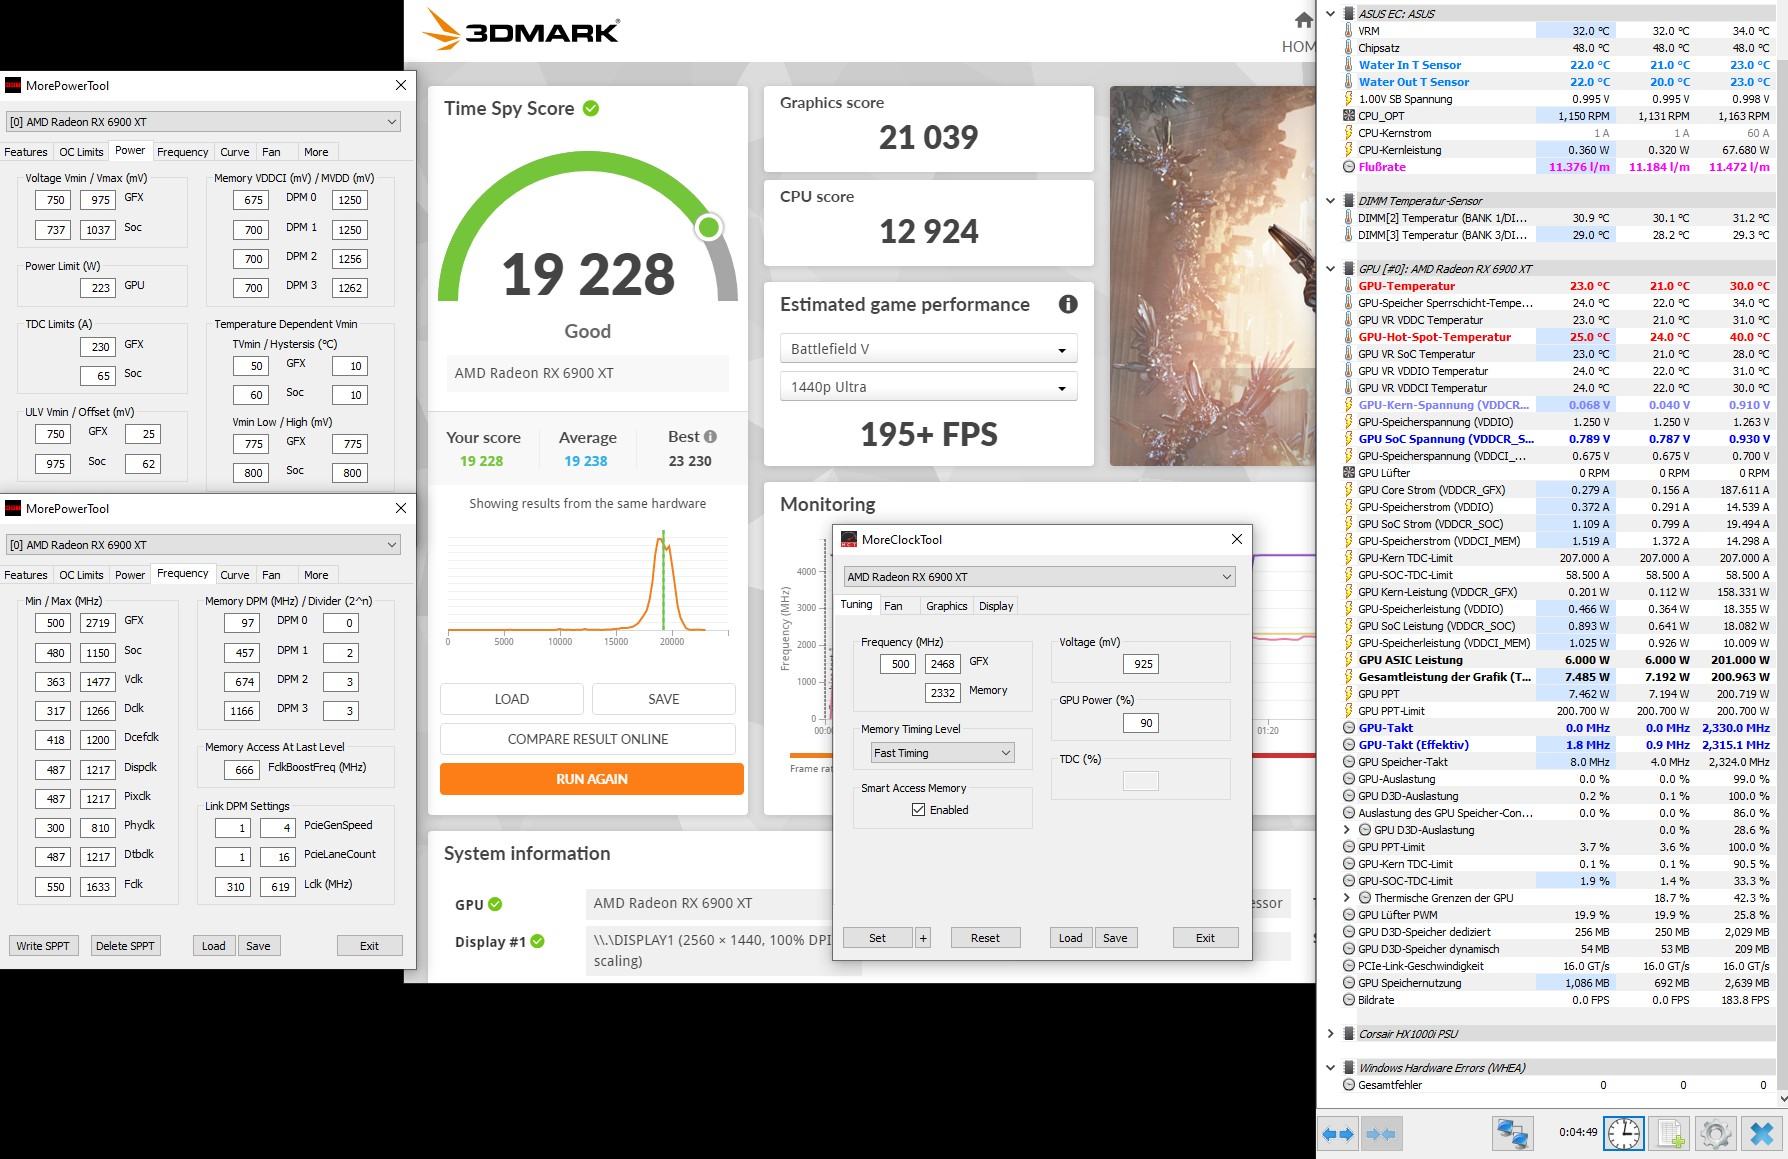The height and width of the screenshot is (1159, 1788).
Task: Collapse the ASUS EC: ASUS sensor group
Action: pos(1330,14)
